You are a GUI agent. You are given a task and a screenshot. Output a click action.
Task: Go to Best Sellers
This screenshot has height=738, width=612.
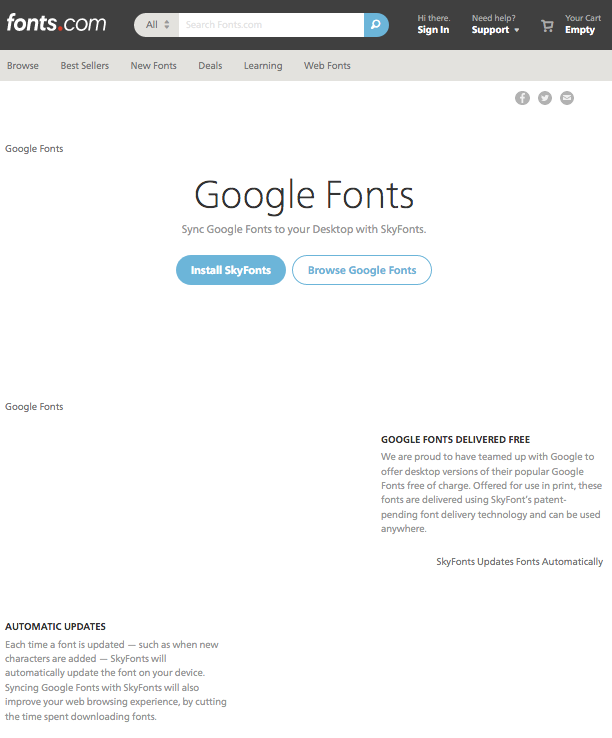coord(85,65)
